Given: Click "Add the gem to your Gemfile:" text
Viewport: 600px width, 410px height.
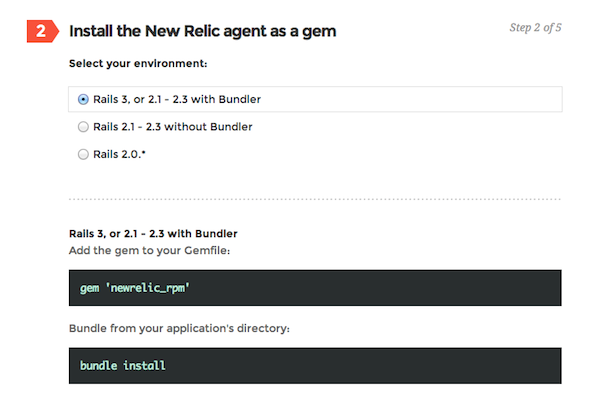Looking at the screenshot, I should 149,250.
